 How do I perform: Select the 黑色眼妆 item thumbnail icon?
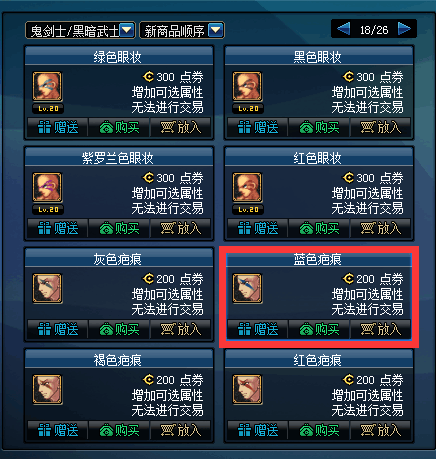tap(247, 86)
